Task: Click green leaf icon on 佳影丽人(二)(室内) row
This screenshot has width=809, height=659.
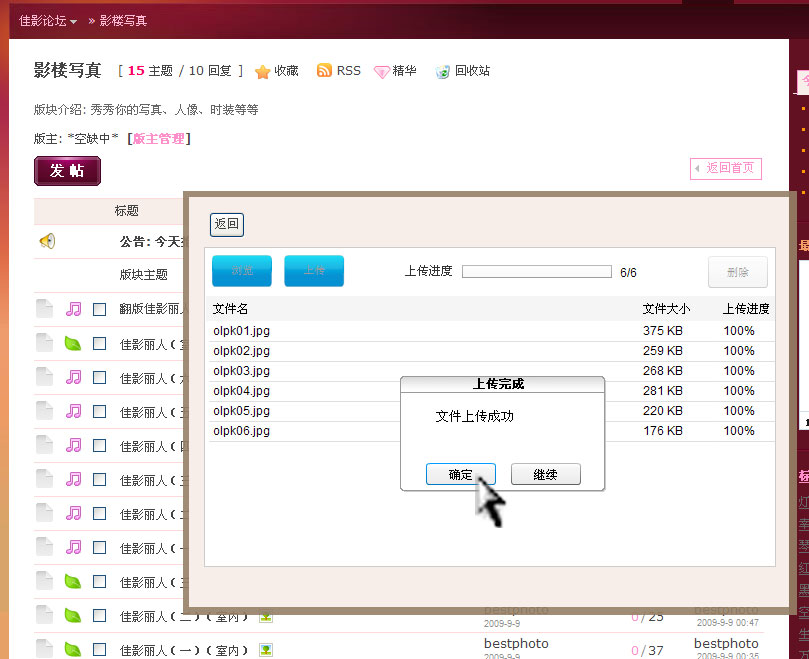Action: click(x=73, y=616)
